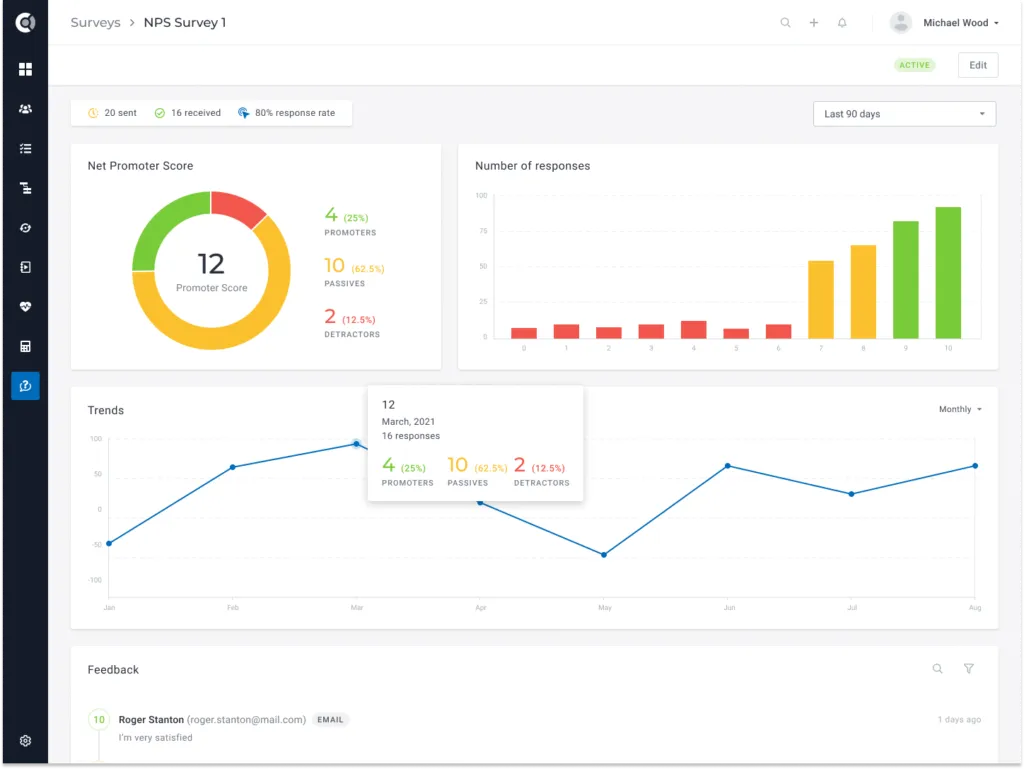Open the feedback filter funnel icon

click(968, 668)
